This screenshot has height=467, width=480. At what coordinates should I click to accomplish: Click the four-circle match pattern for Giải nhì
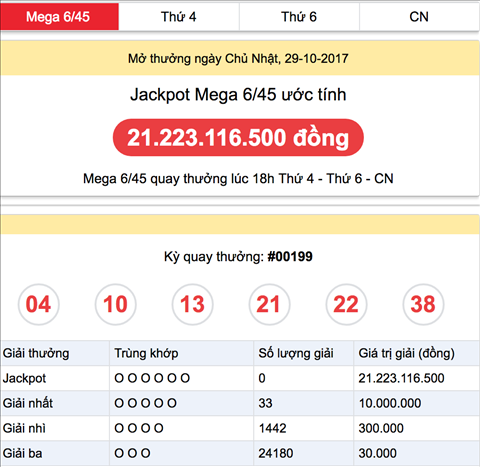[x=139, y=428]
